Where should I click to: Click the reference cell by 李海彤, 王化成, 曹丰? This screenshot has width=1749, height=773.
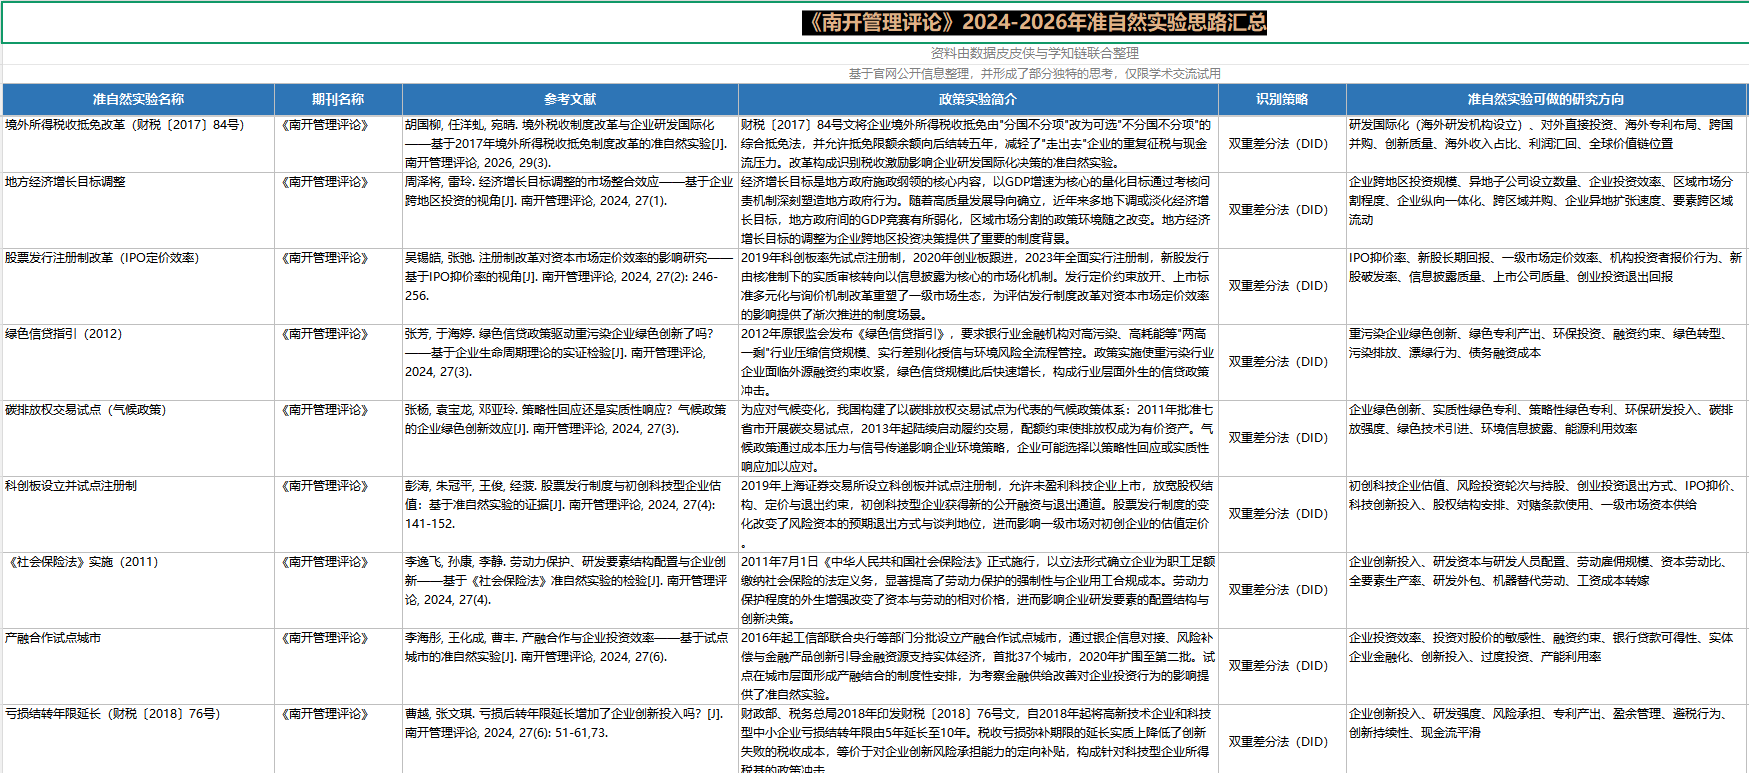(570, 666)
